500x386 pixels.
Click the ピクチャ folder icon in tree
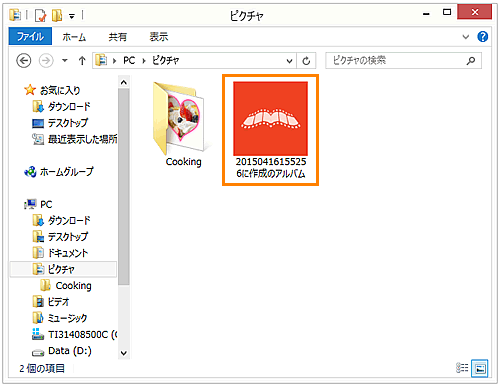[x=38, y=269]
